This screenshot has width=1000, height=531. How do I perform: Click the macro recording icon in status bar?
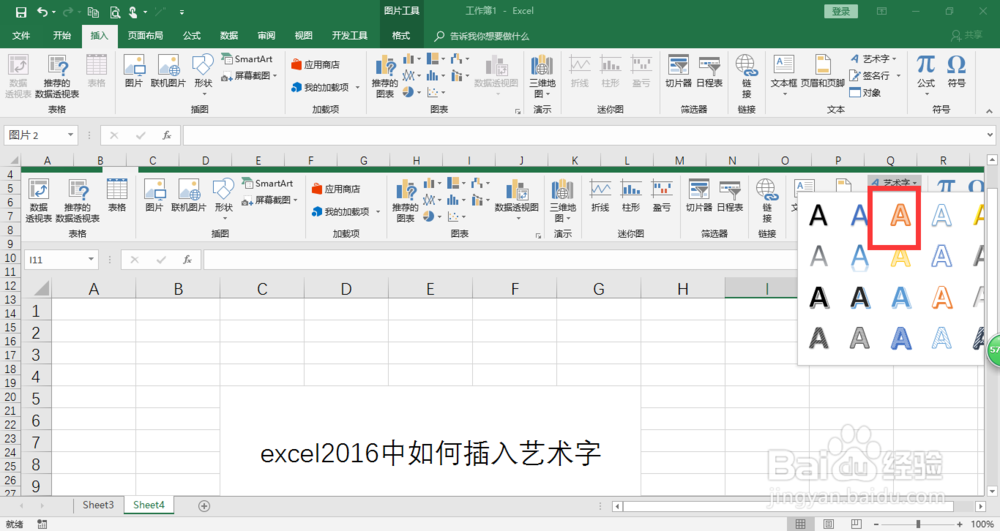click(42, 524)
